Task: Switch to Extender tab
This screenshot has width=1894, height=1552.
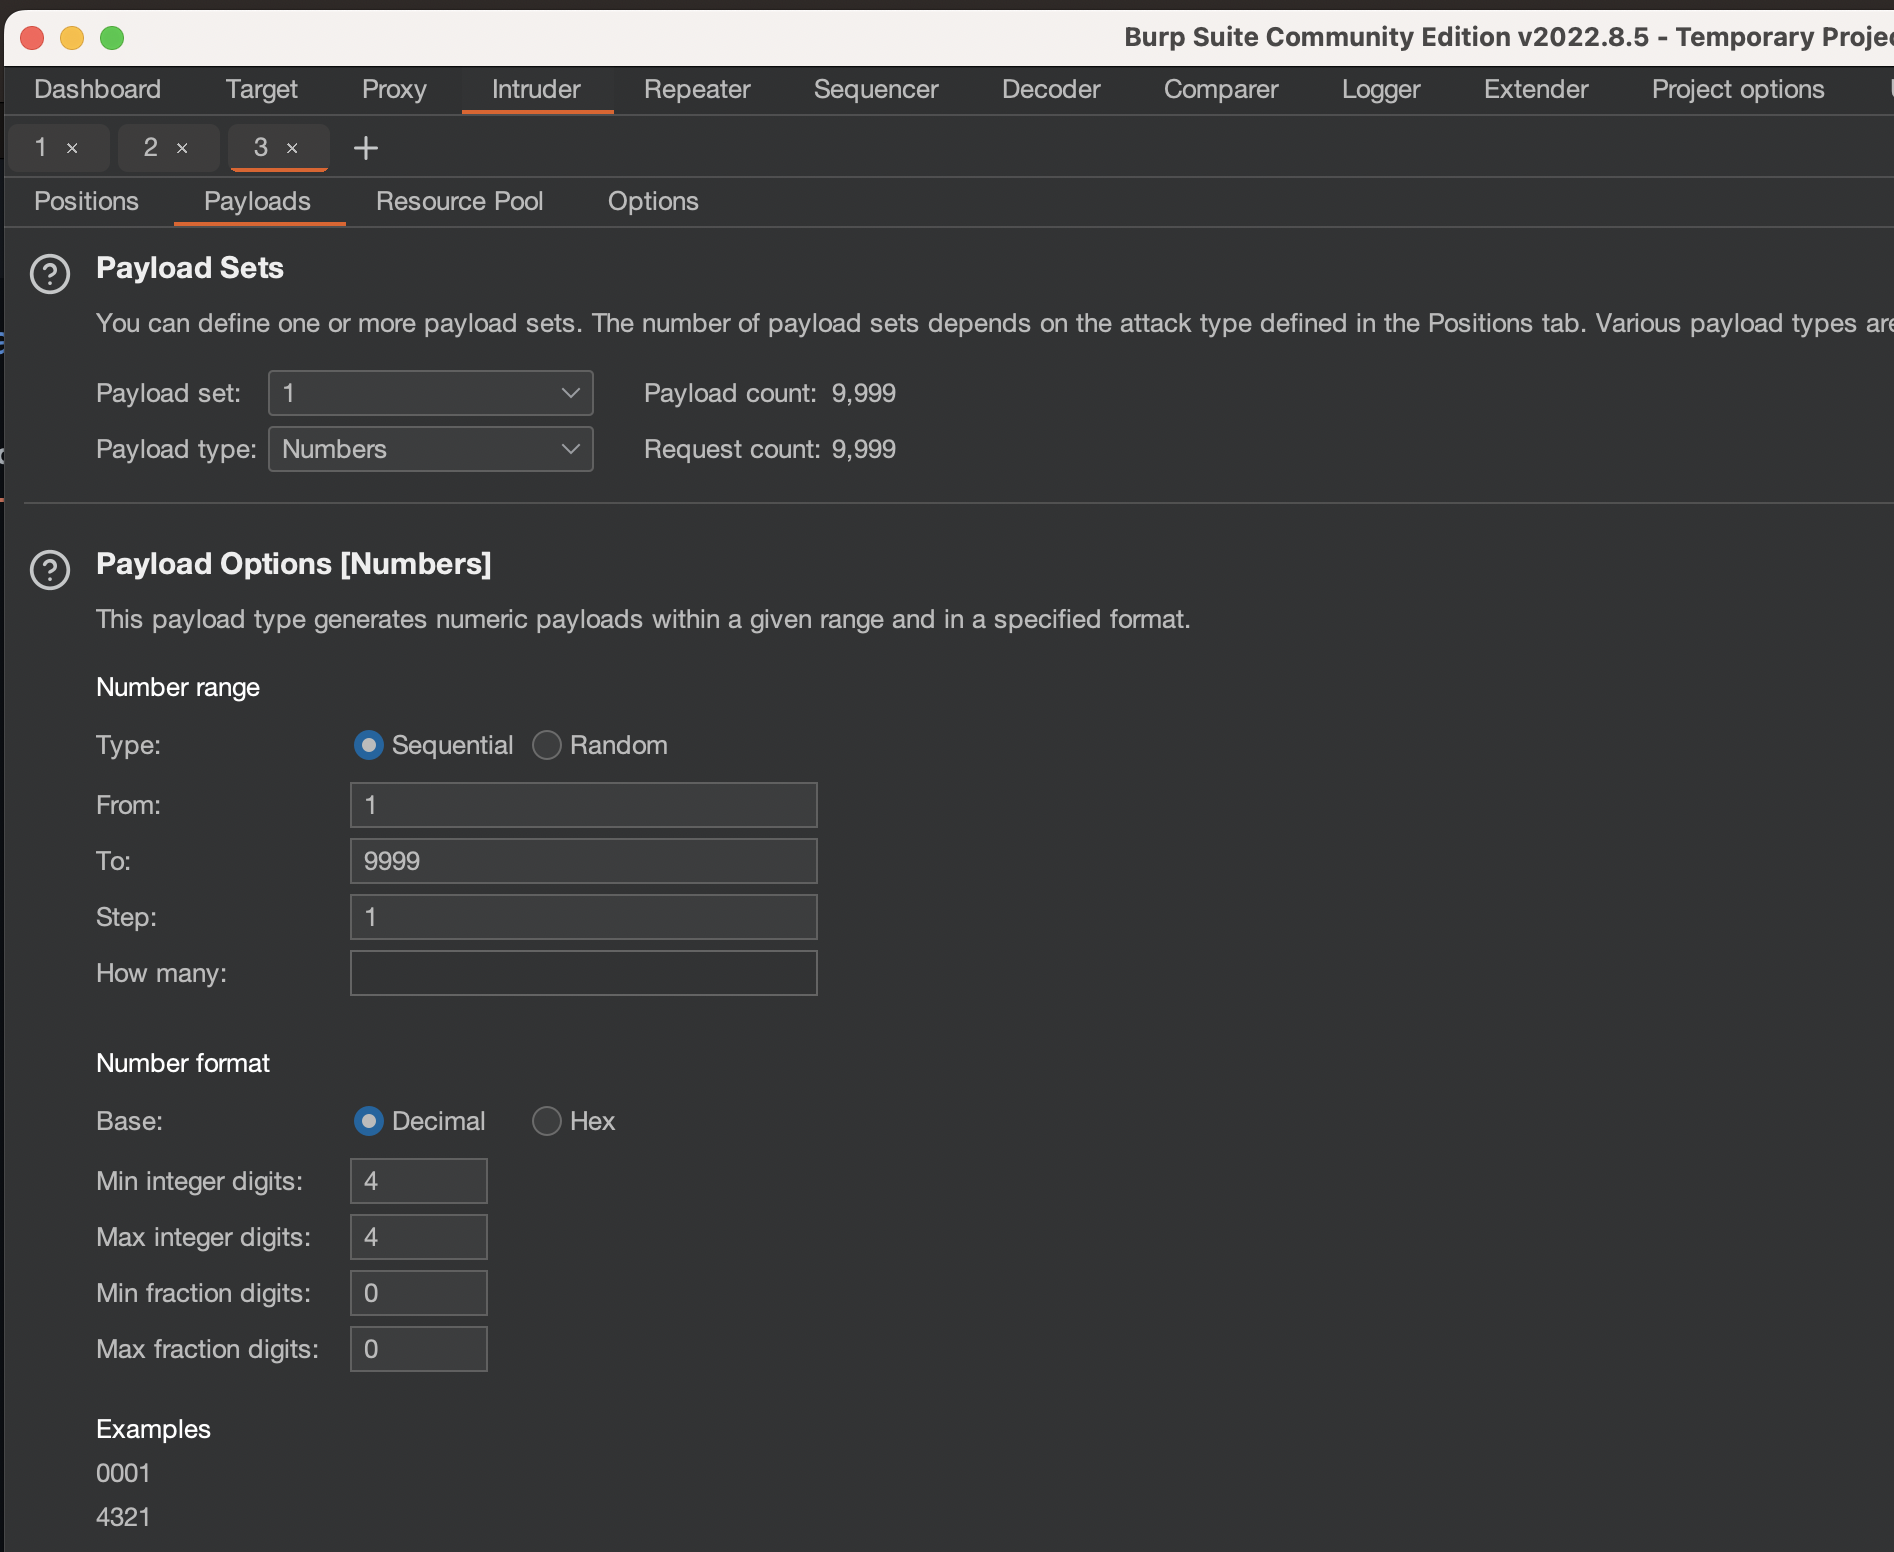Action: [x=1536, y=90]
